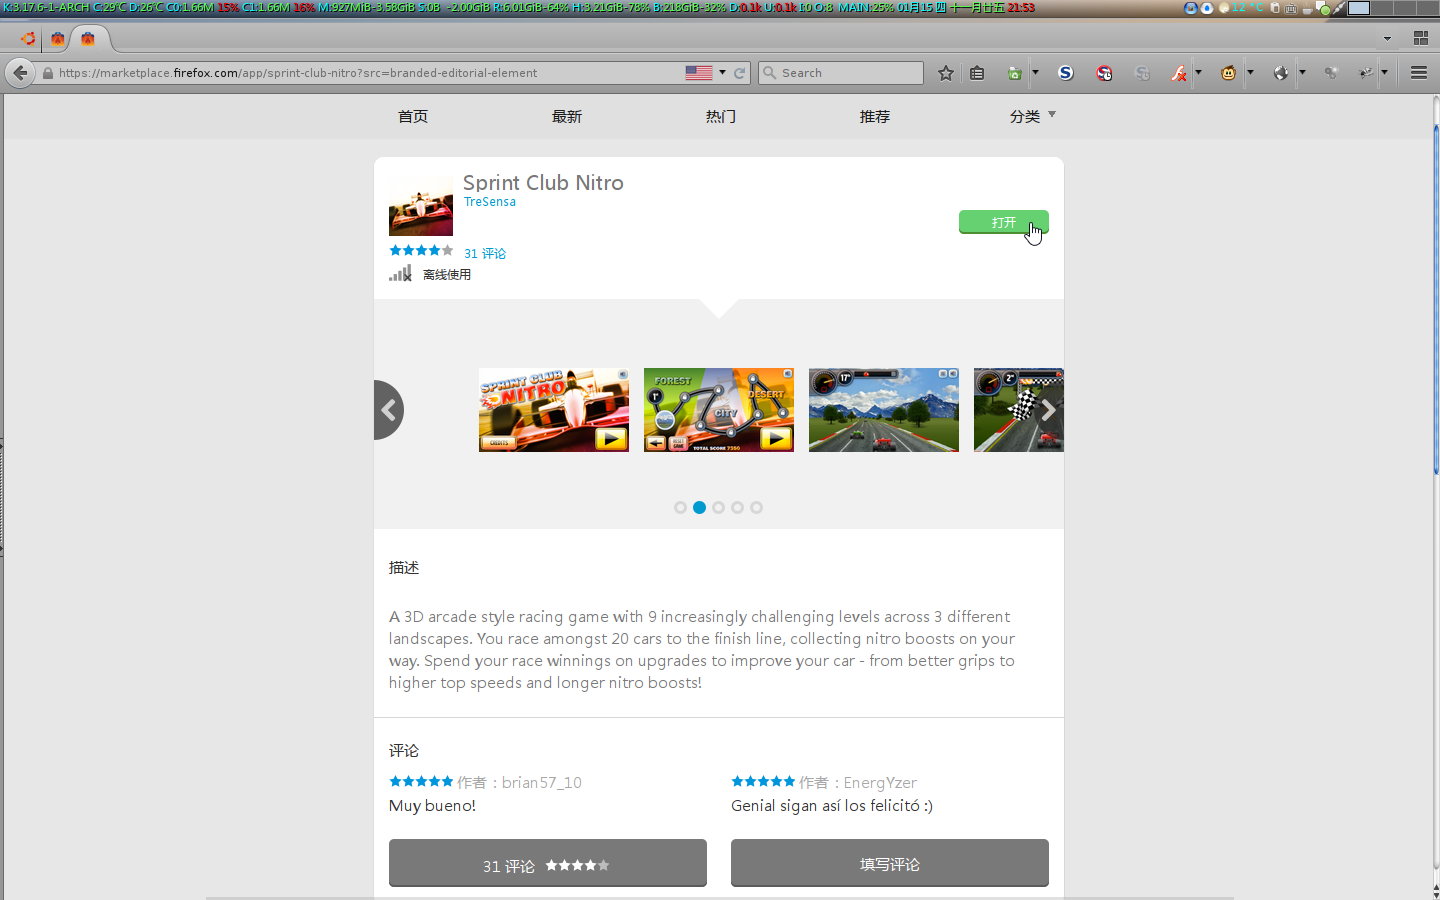Click the padlock site identity icon
Screen dimensions: 1440x900
pyautogui.click(x=47, y=73)
